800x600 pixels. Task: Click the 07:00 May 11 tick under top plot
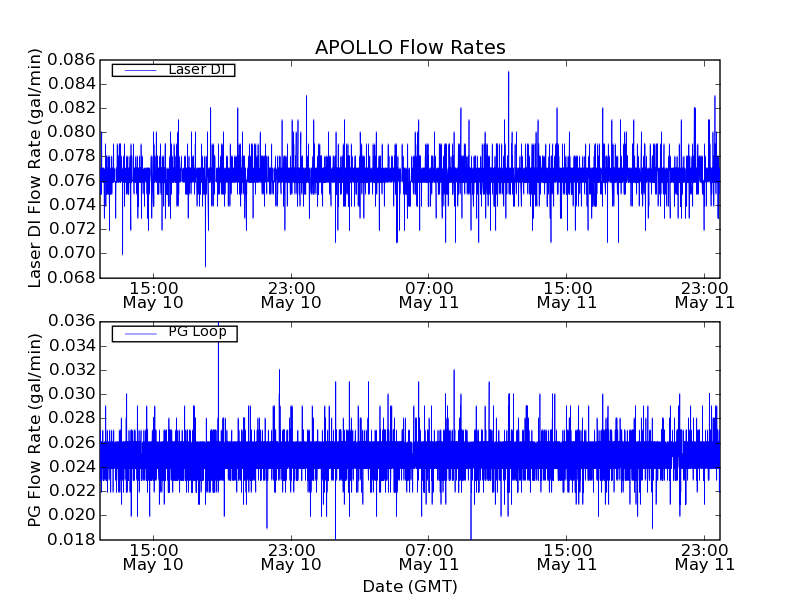[428, 294]
